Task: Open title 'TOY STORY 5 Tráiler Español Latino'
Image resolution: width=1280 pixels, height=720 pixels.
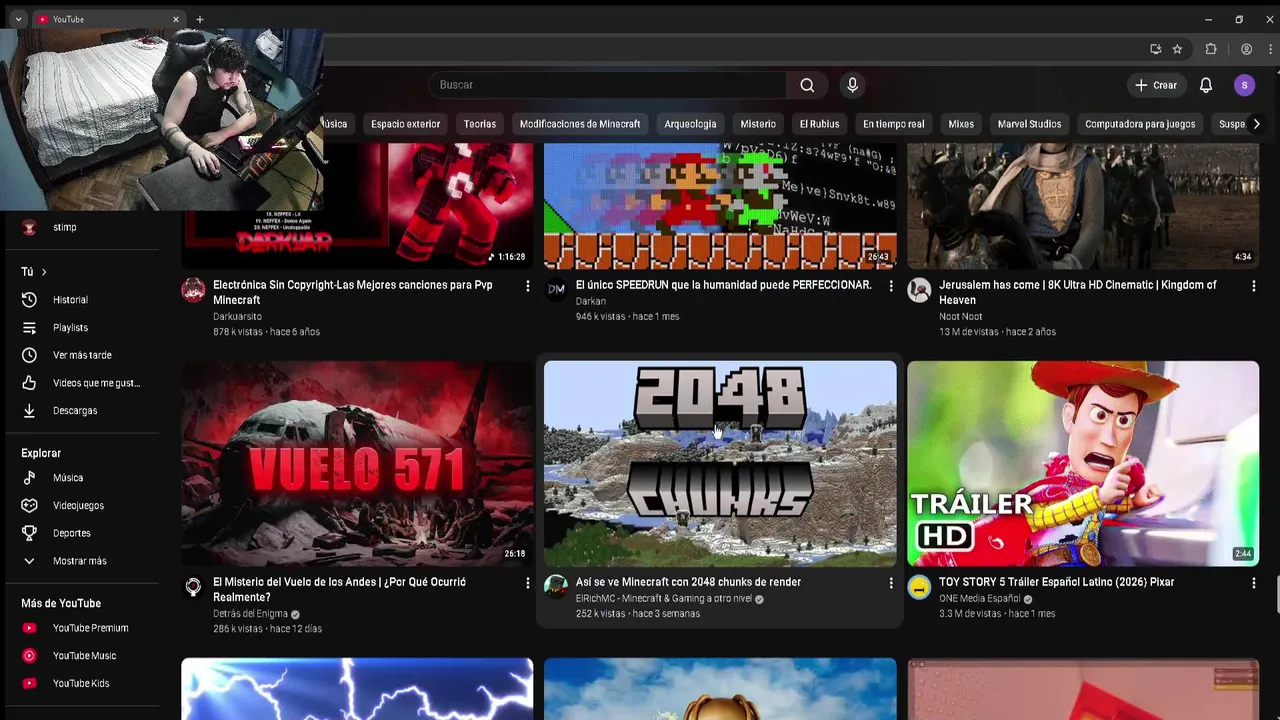Action: (1056, 582)
